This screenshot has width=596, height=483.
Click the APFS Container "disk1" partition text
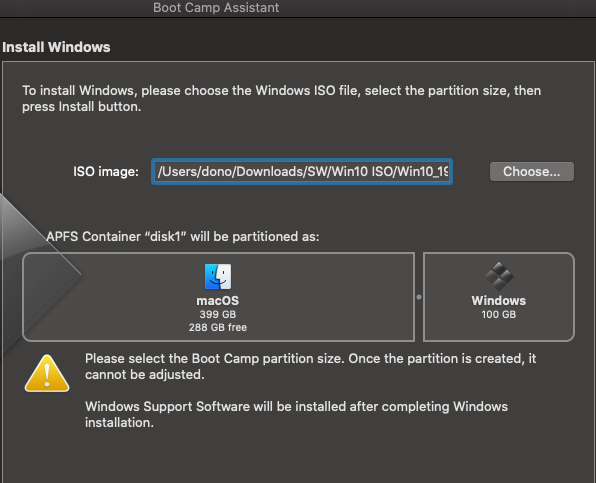(x=183, y=236)
